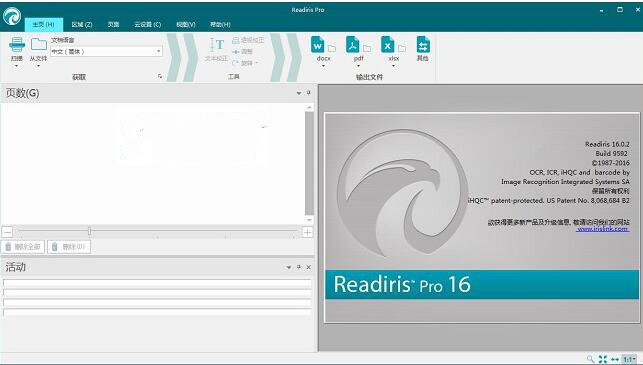
Task: Visit the www.irislink.com link
Action: click(602, 229)
